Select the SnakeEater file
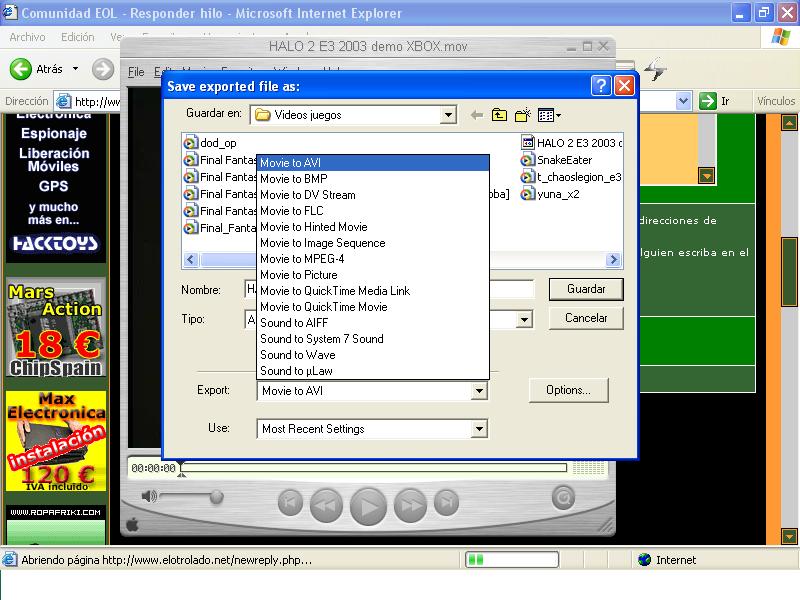The height and width of the screenshot is (600, 800). [x=557, y=160]
